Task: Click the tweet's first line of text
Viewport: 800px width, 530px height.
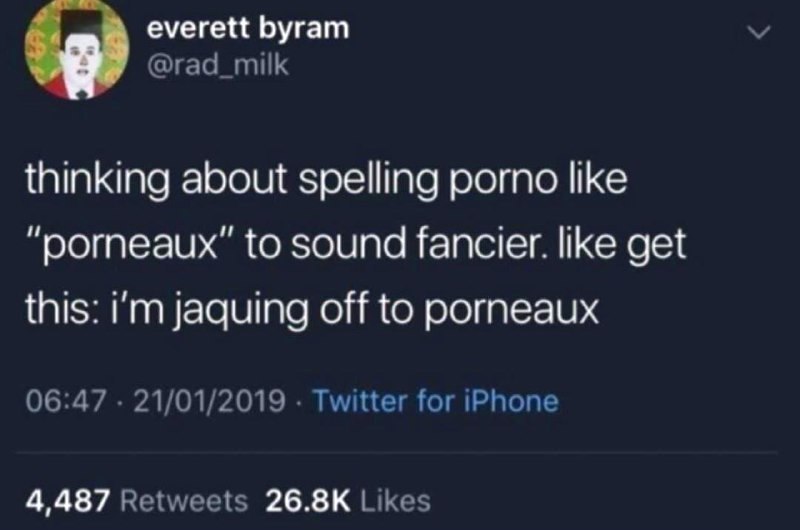Action: tap(327, 180)
